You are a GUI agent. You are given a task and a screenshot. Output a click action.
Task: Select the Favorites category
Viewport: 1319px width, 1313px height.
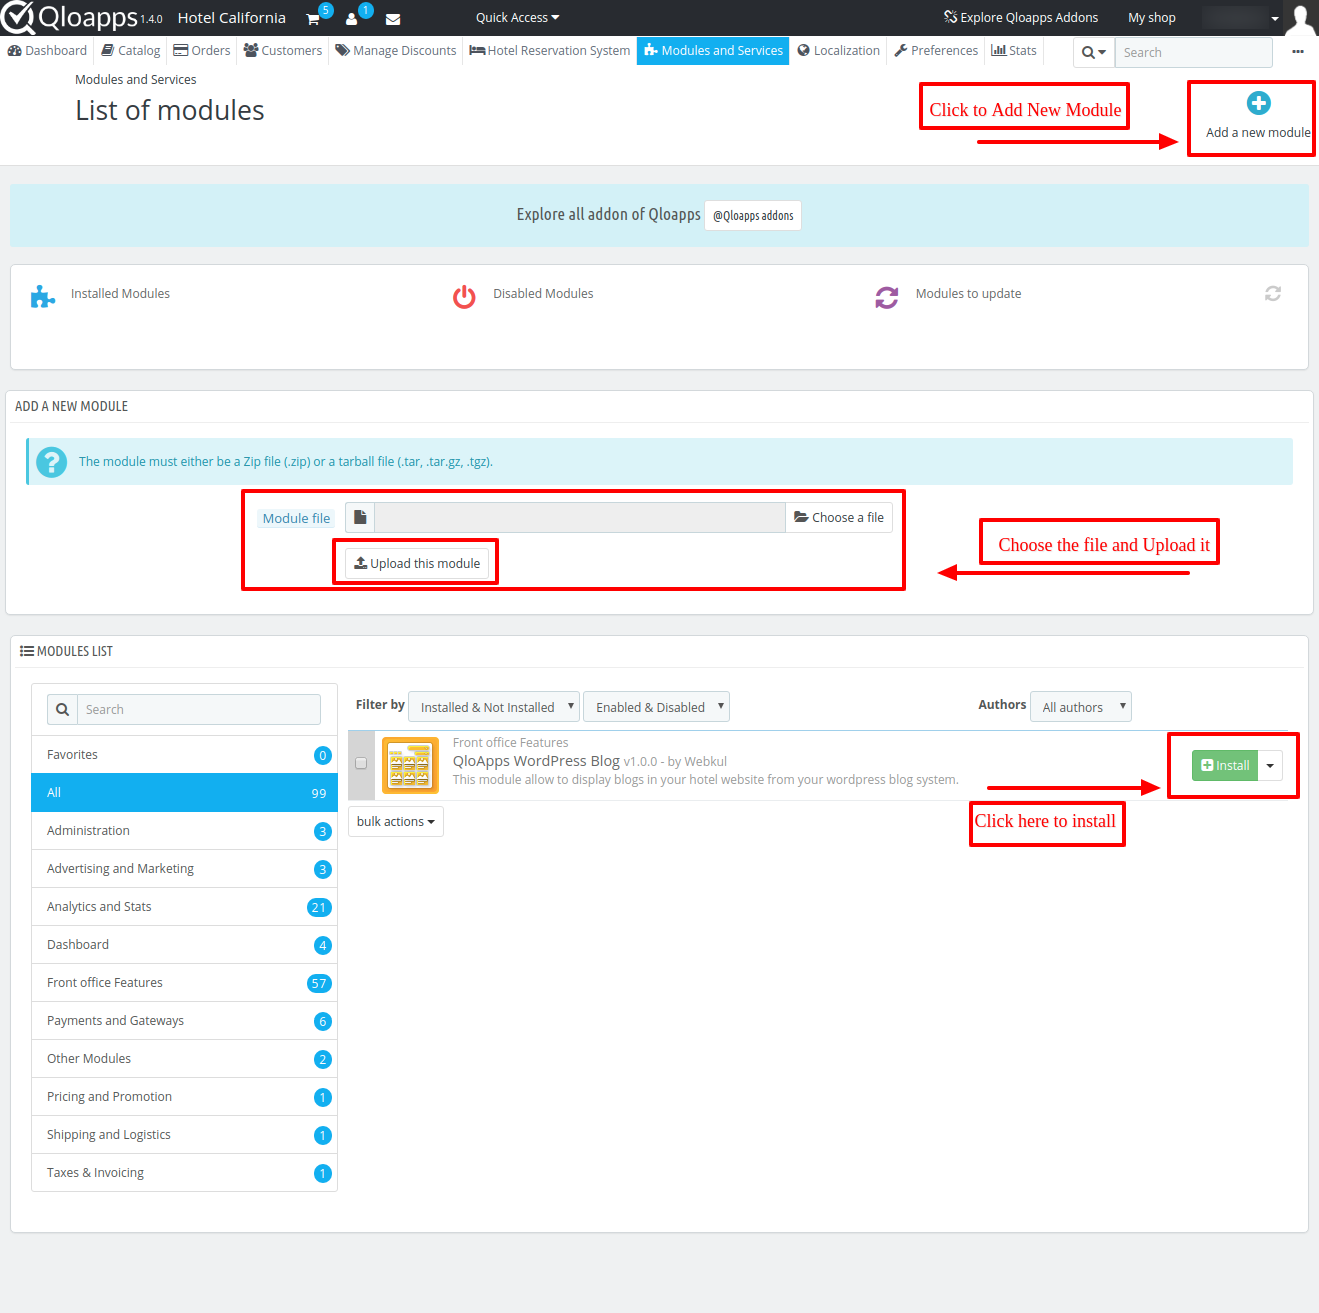click(184, 755)
